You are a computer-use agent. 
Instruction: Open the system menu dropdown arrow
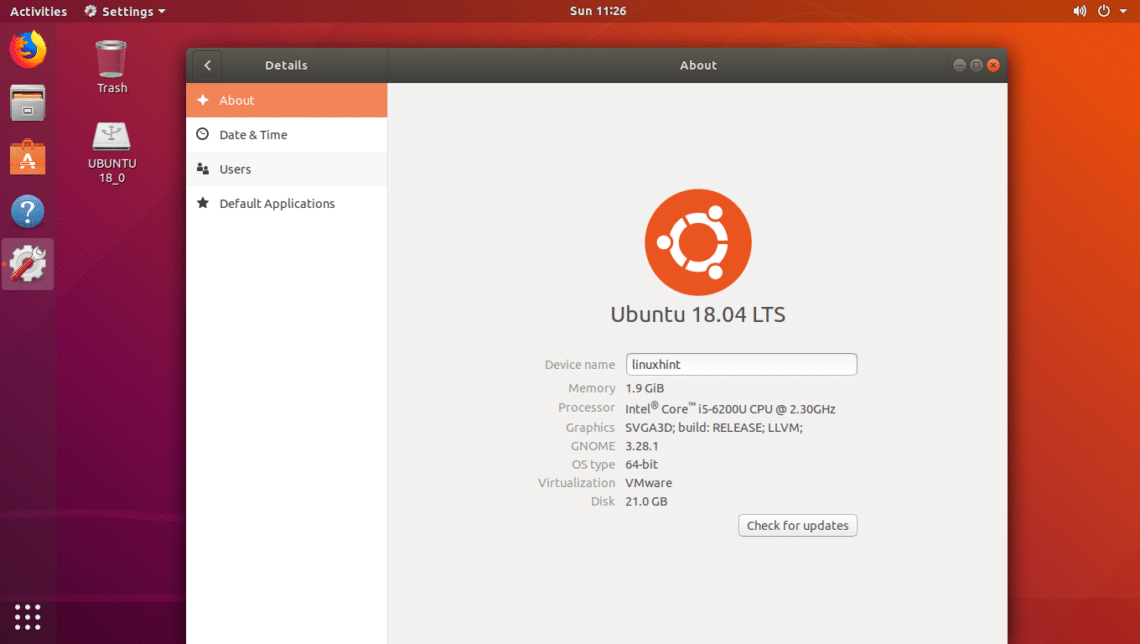tap(1124, 11)
